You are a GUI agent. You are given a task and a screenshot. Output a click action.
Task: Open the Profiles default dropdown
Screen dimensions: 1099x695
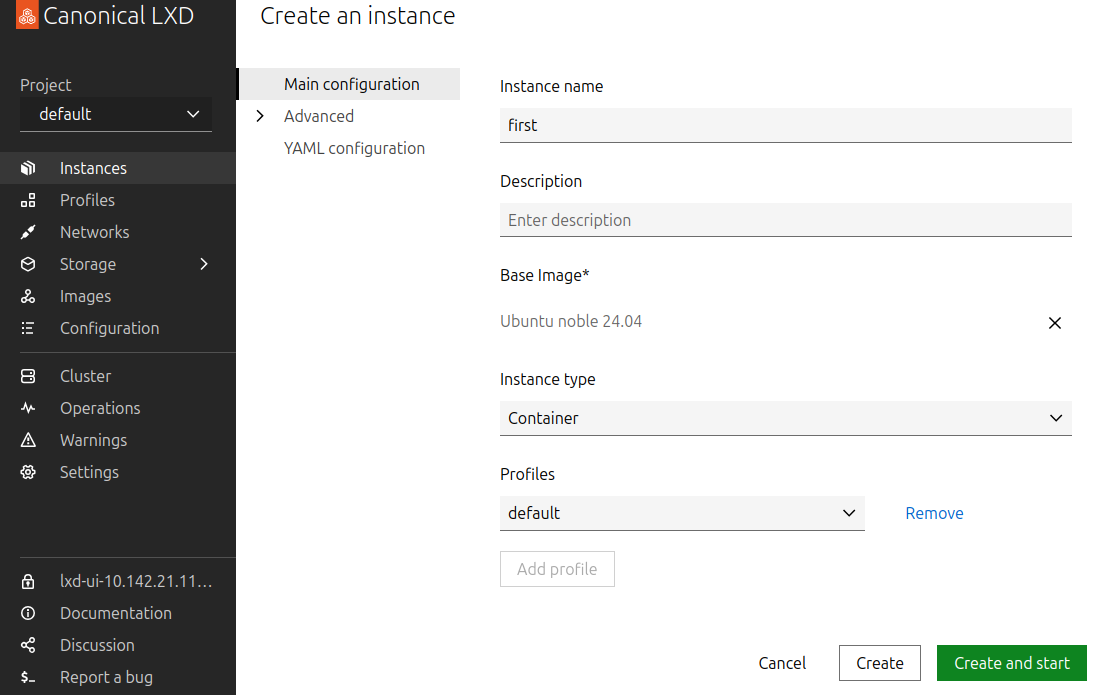click(x=682, y=513)
